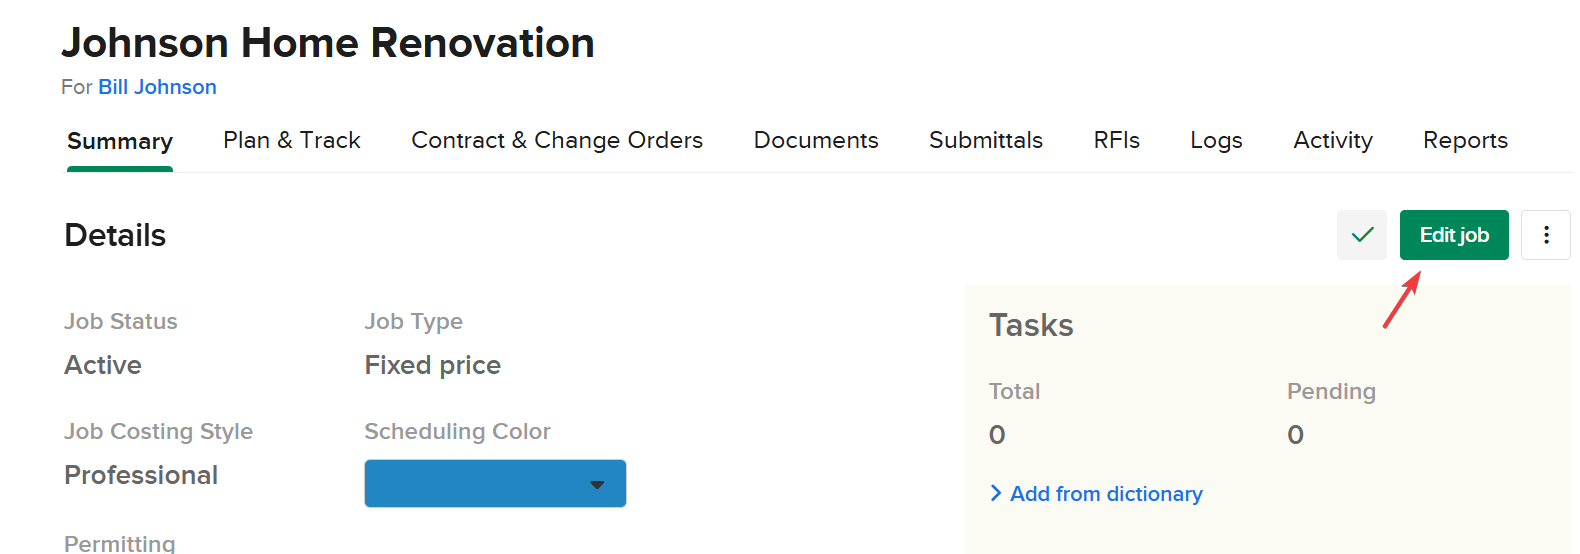View the Logs tab
Screen dimensions: 1580x554
tap(1215, 140)
